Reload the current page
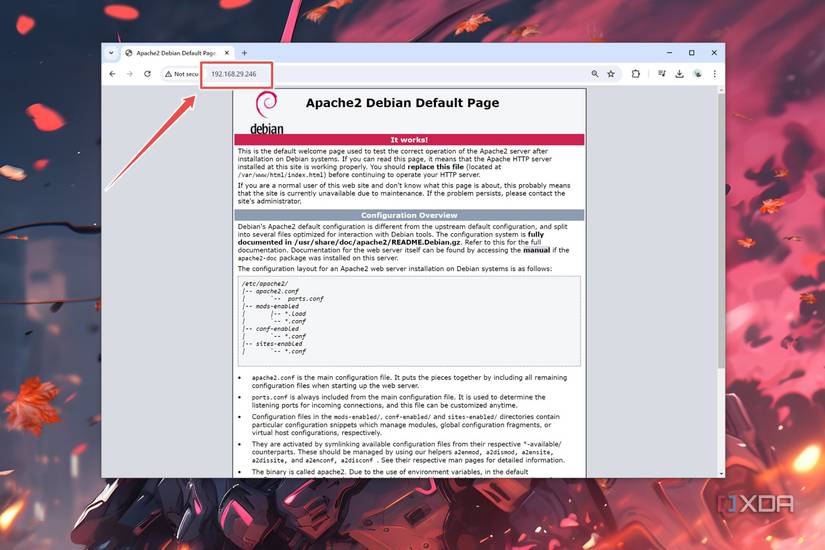Viewport: 825px width, 550px height. pos(147,74)
